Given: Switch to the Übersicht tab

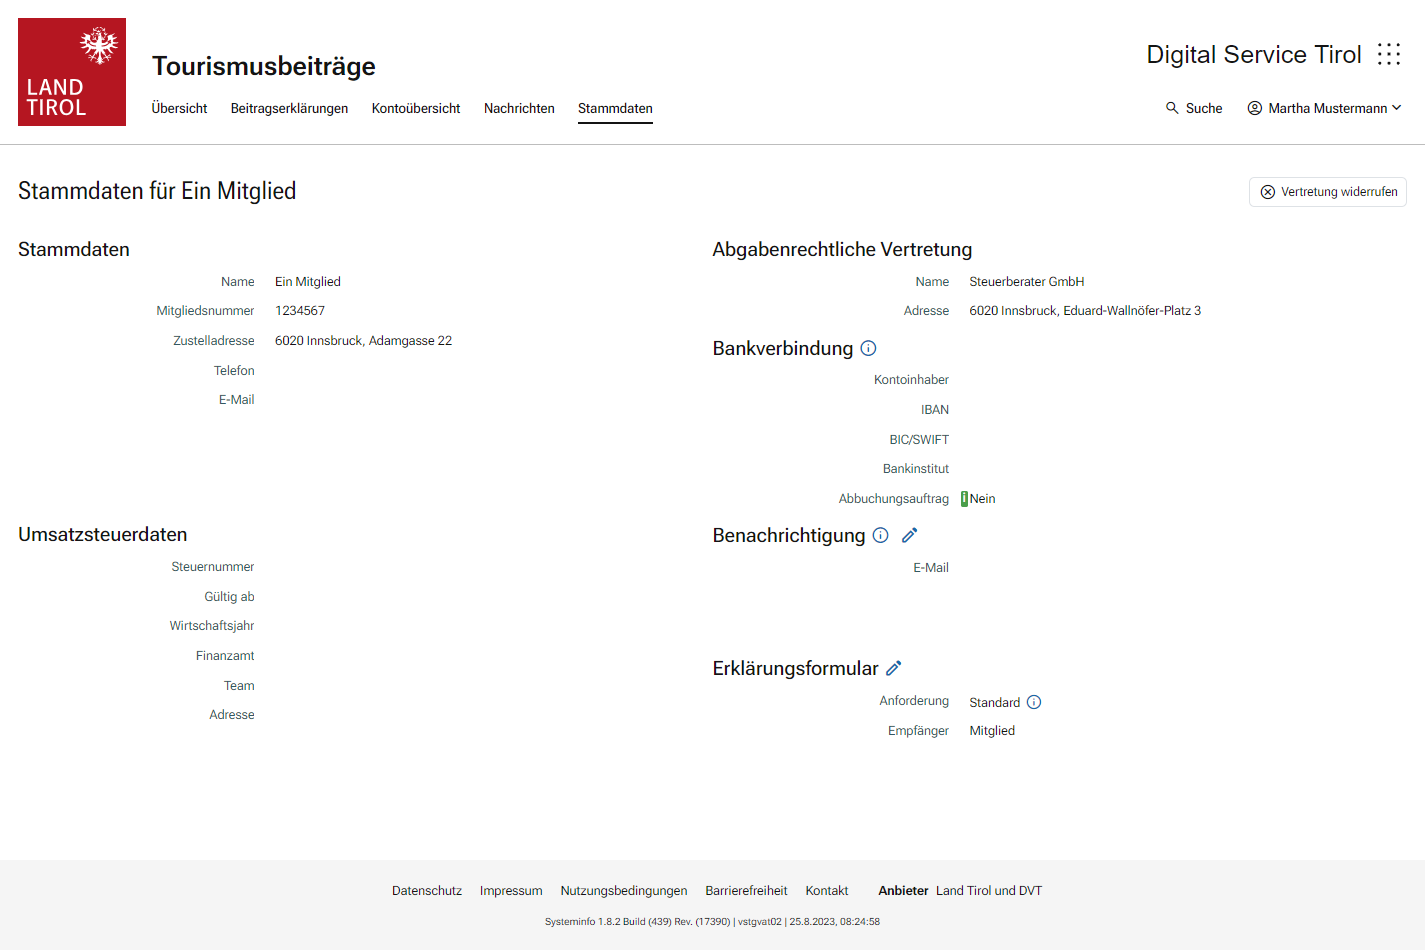Looking at the screenshot, I should point(179,108).
